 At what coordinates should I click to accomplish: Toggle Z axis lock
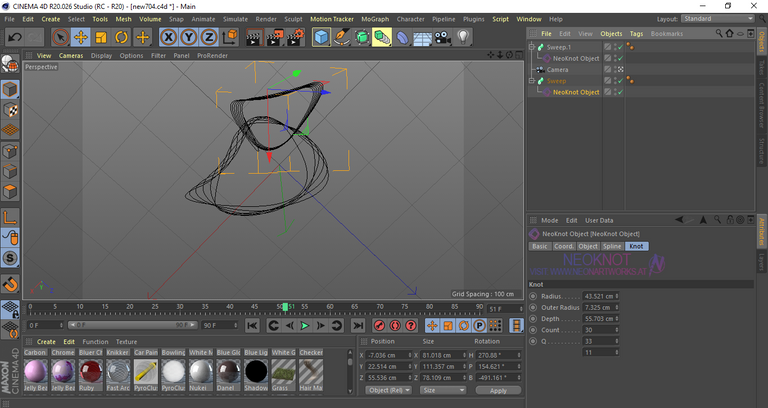click(209, 37)
